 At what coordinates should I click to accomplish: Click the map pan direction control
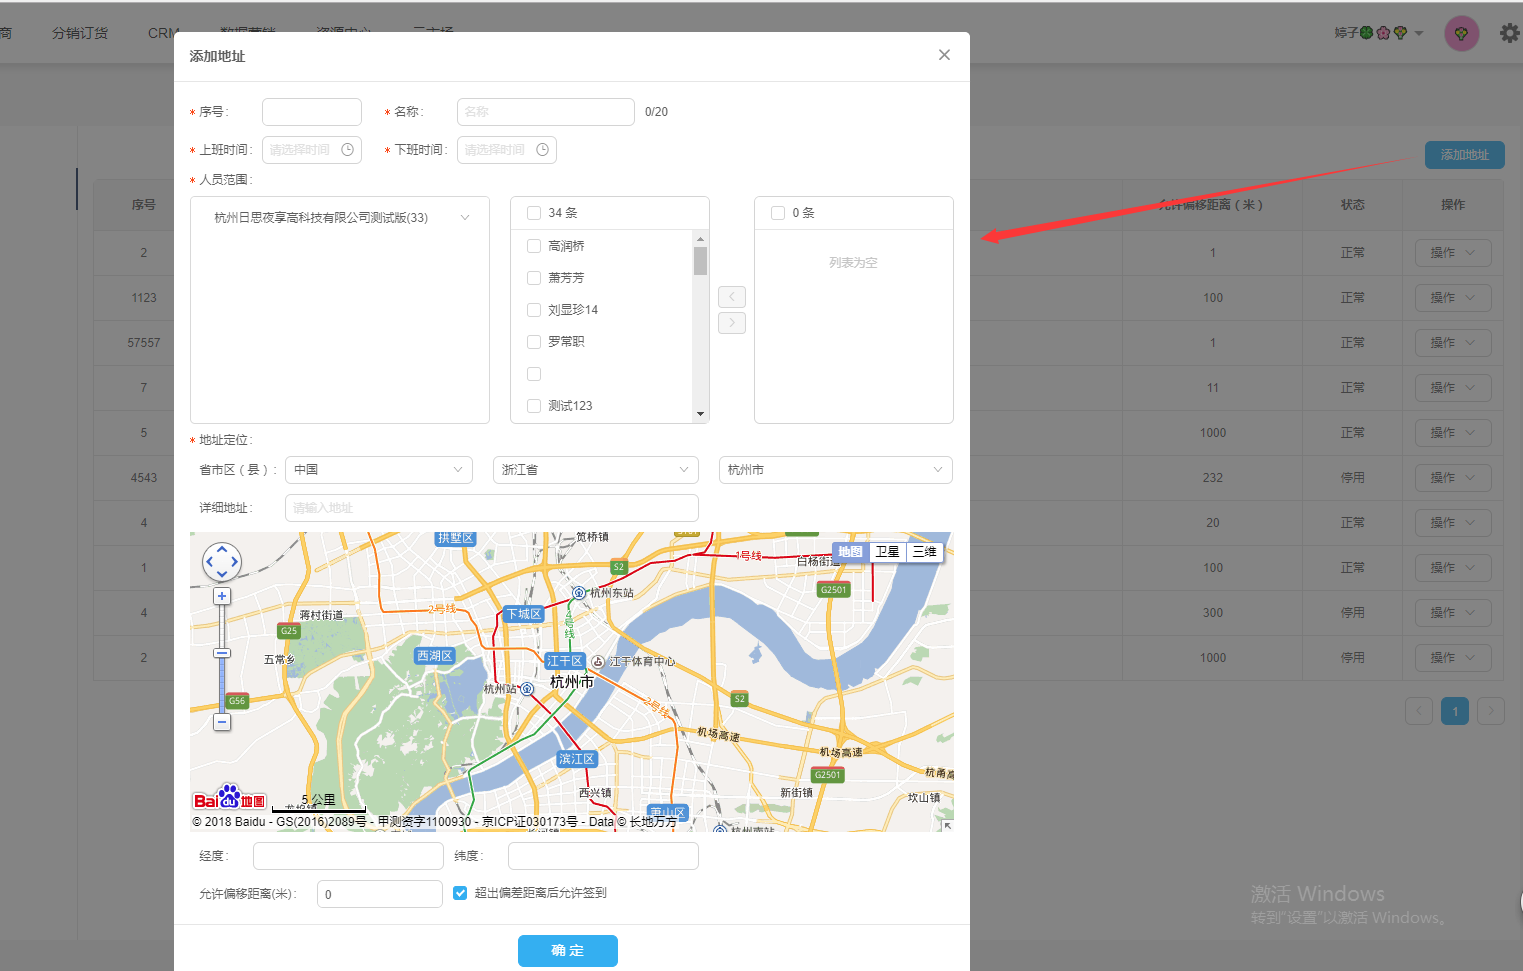(222, 562)
